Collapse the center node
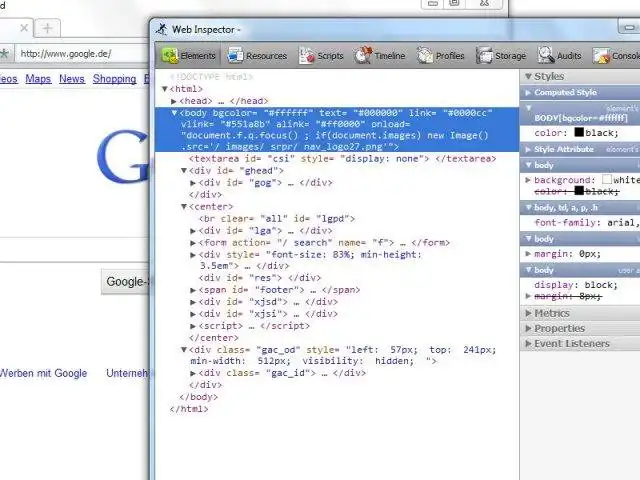This screenshot has height=480, width=640. pyautogui.click(x=184, y=207)
